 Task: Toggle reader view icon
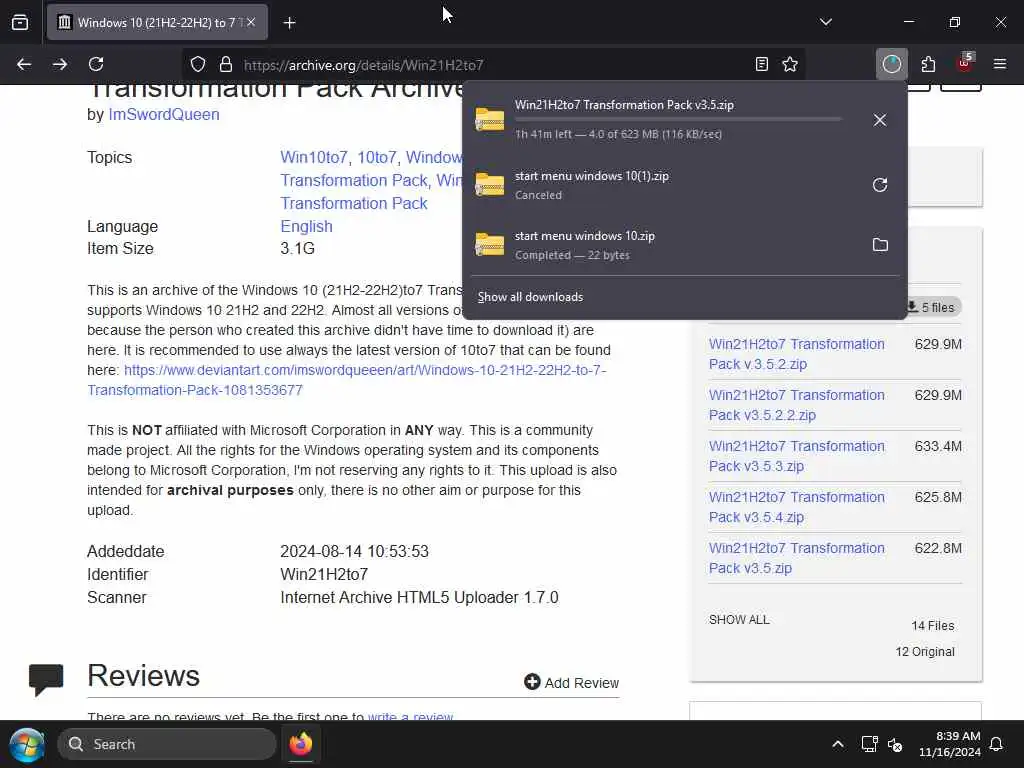coord(761,65)
